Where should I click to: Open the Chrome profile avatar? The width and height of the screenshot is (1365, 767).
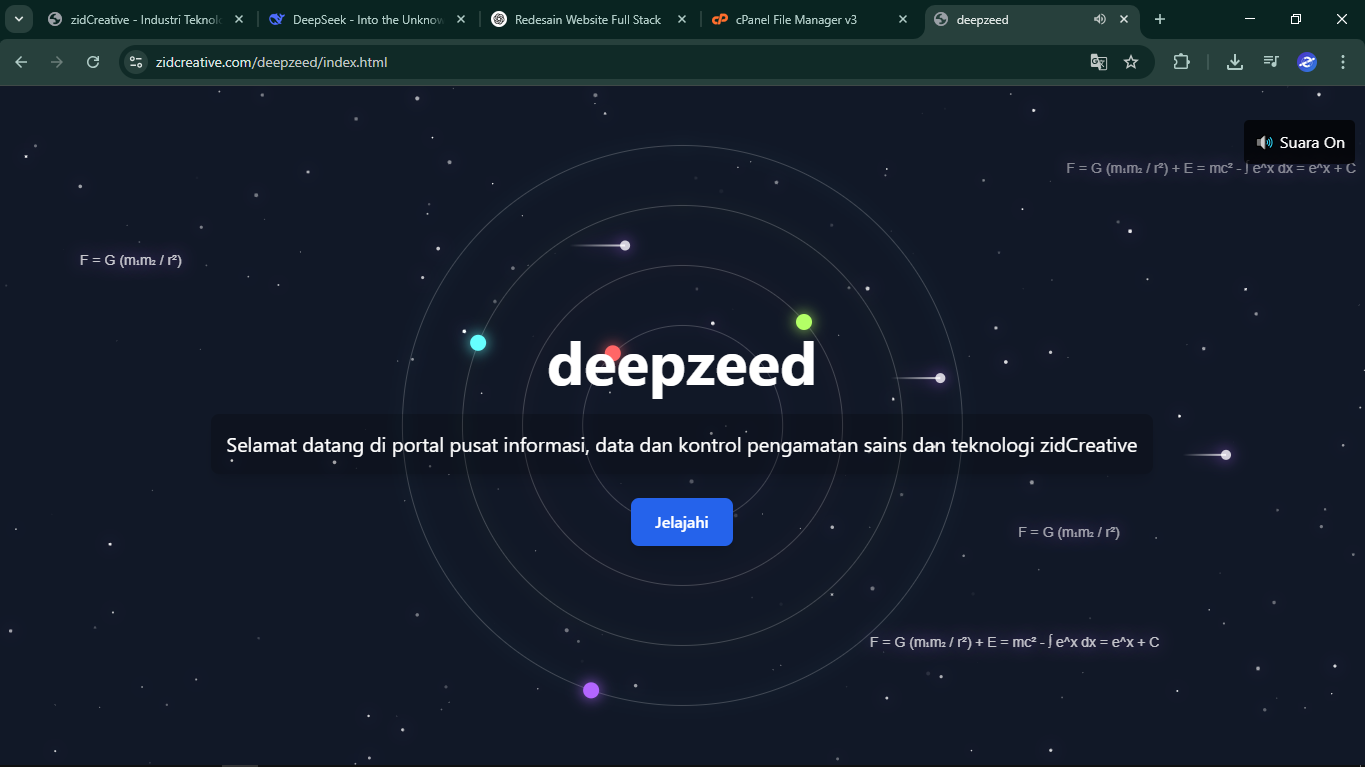1307,62
